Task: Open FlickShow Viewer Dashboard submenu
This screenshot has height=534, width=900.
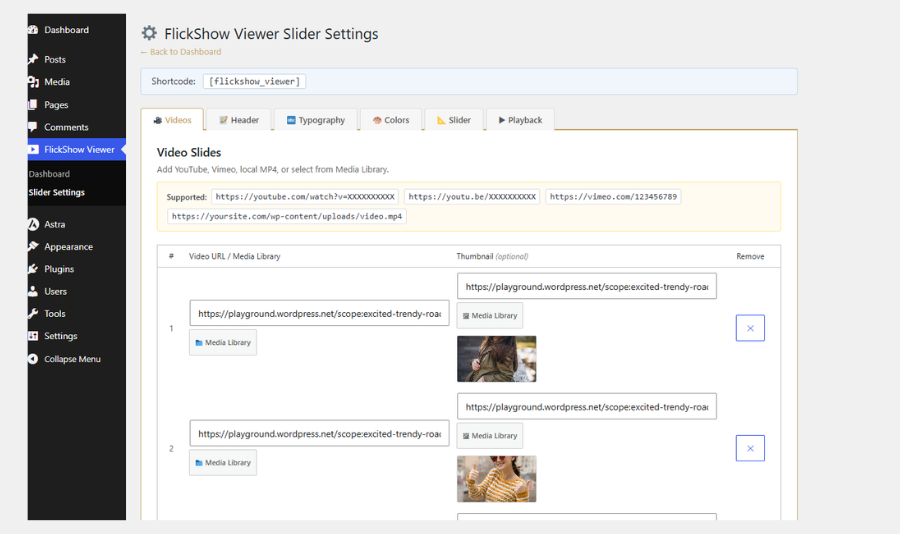Action: click(x=49, y=174)
